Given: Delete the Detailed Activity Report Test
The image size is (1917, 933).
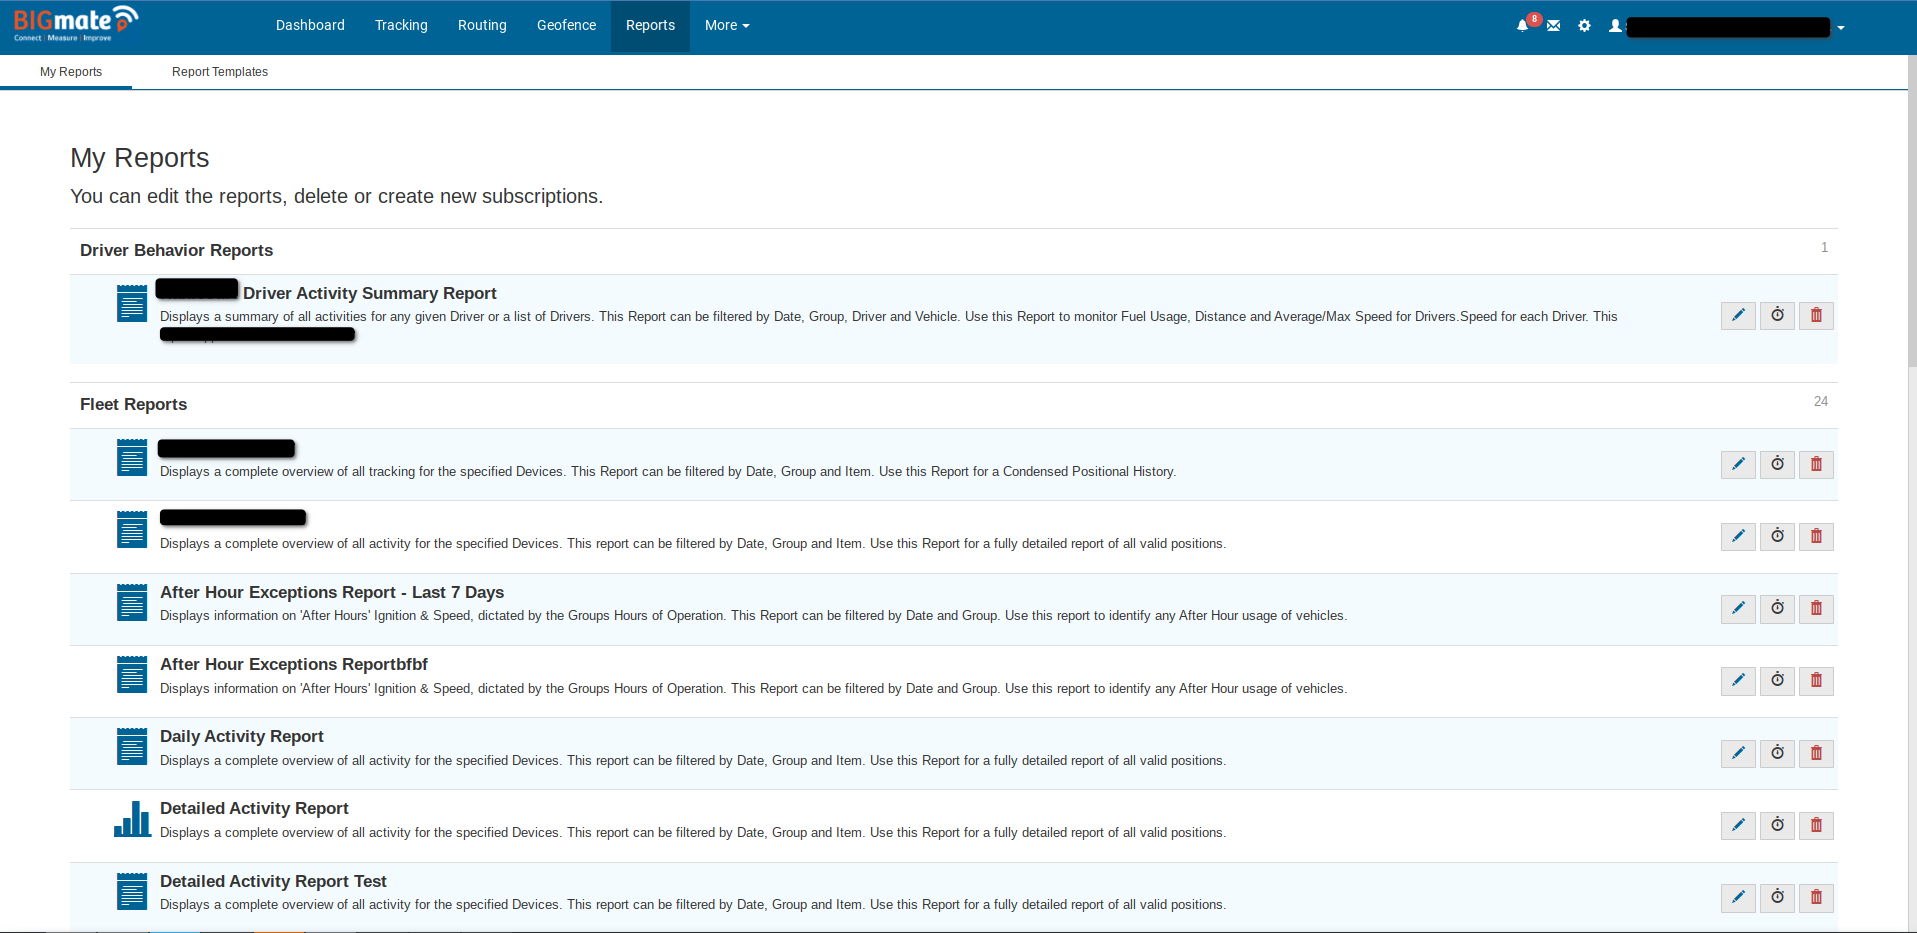Looking at the screenshot, I should [x=1816, y=898].
